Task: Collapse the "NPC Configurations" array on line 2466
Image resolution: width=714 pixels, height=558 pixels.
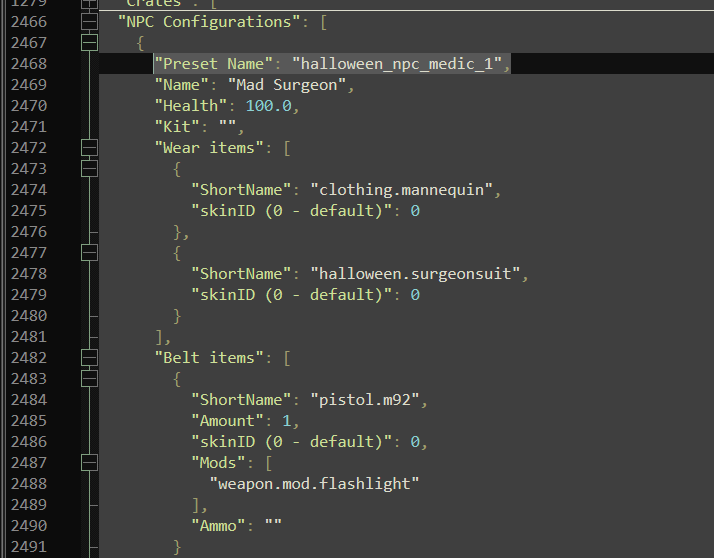Action: [x=89, y=21]
